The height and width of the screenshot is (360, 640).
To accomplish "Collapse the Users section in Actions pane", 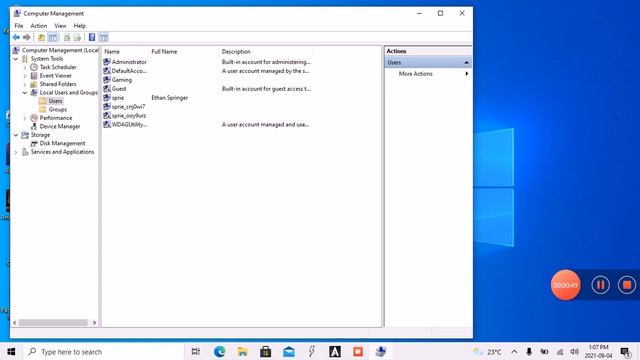I will coord(466,63).
